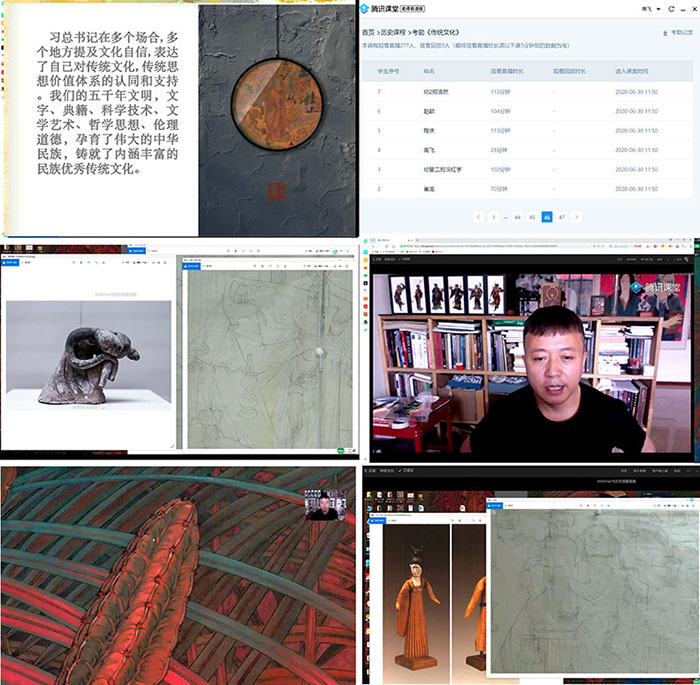Image resolution: width=700 pixels, height=685 pixels.
Task: Click the blue button in middle sketch viewer toolbar
Action: pyautogui.click(x=192, y=266)
